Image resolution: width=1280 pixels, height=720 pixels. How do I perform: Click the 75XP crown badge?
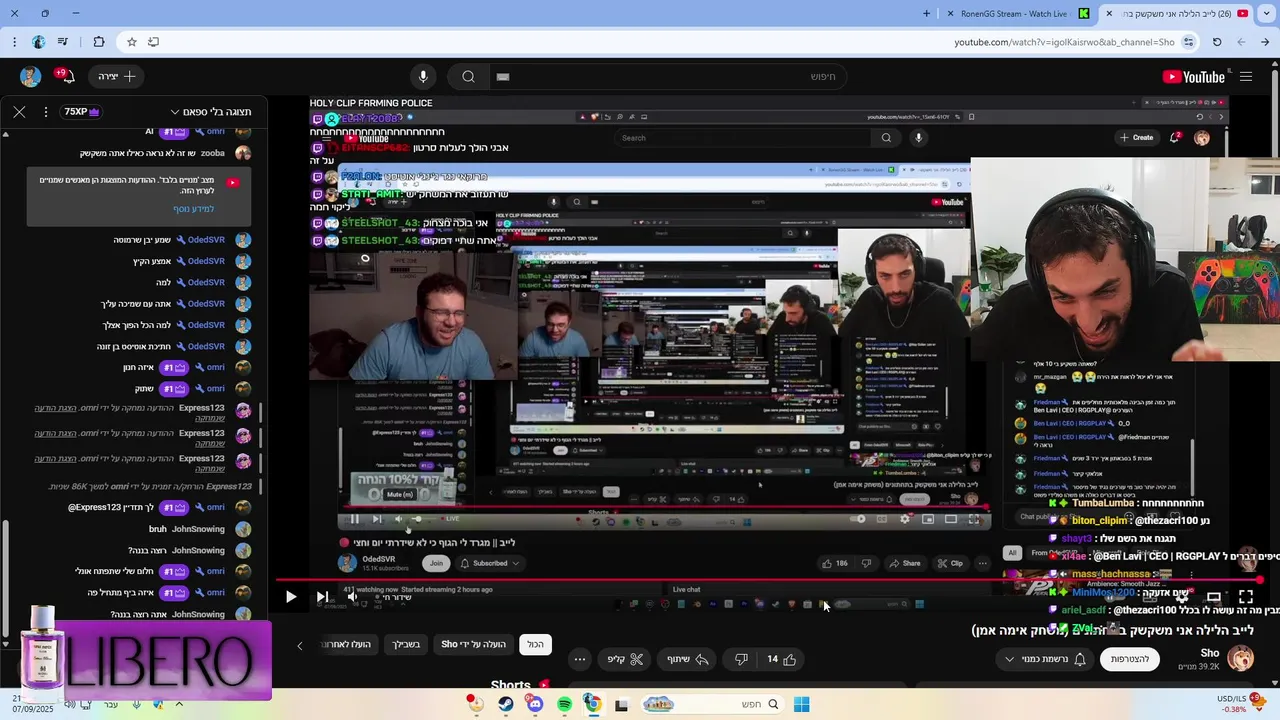click(x=82, y=112)
